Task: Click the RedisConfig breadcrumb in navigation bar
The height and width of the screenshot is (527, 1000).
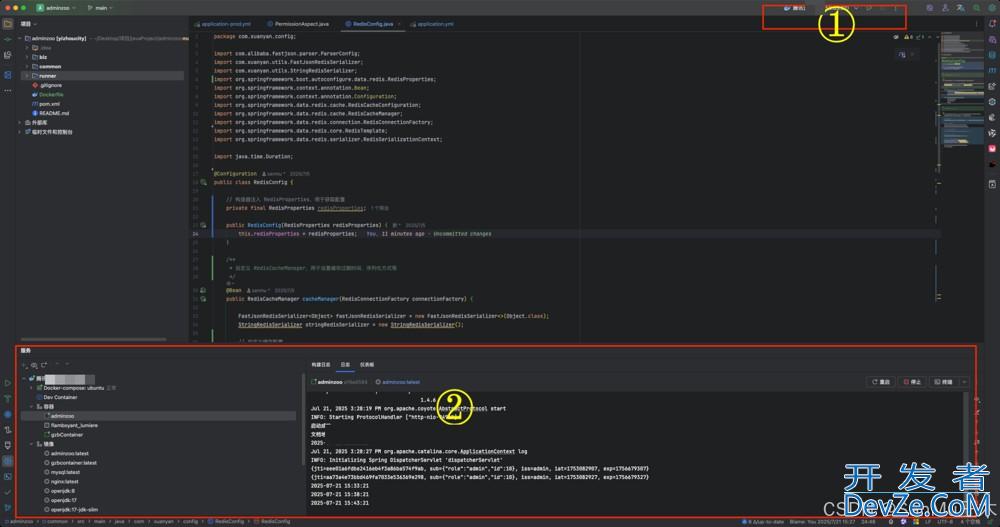Action: tap(226, 522)
